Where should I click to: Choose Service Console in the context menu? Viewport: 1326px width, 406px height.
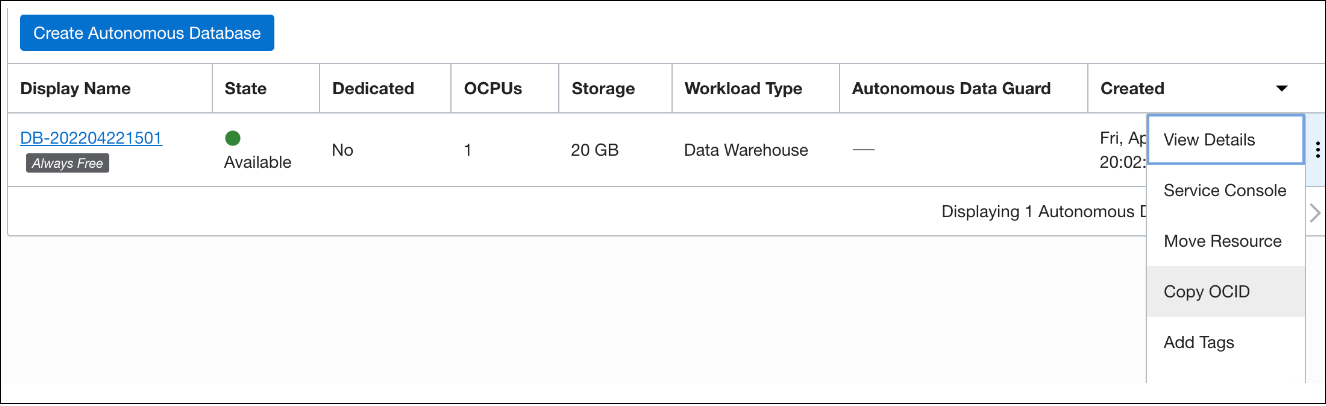point(1225,190)
